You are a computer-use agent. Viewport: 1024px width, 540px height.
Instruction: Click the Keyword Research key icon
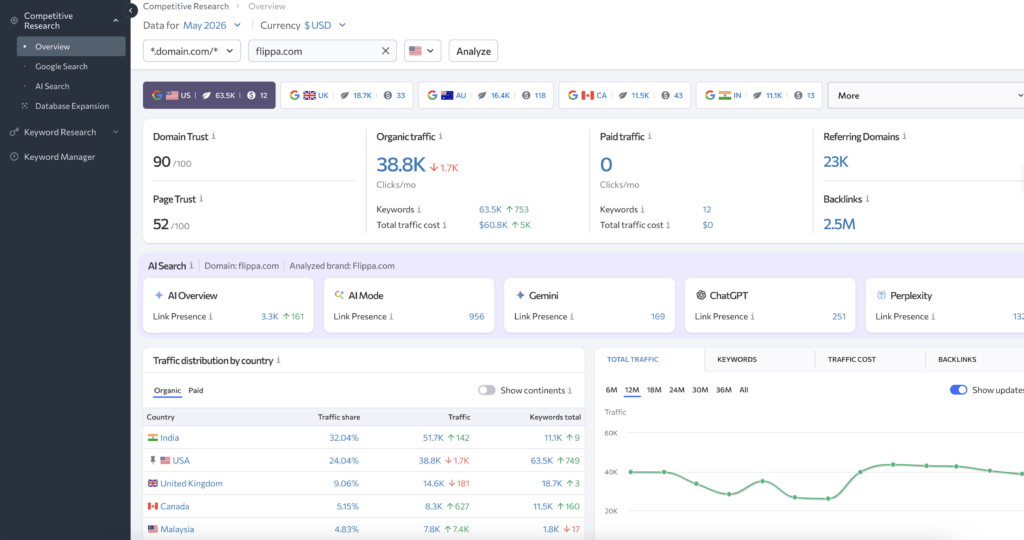tap(14, 132)
